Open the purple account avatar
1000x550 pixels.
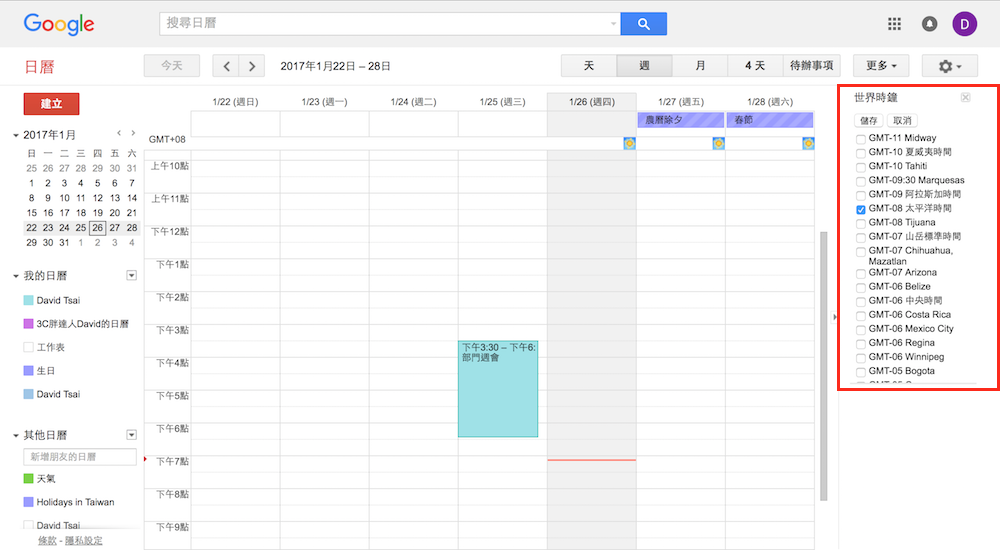click(964, 24)
